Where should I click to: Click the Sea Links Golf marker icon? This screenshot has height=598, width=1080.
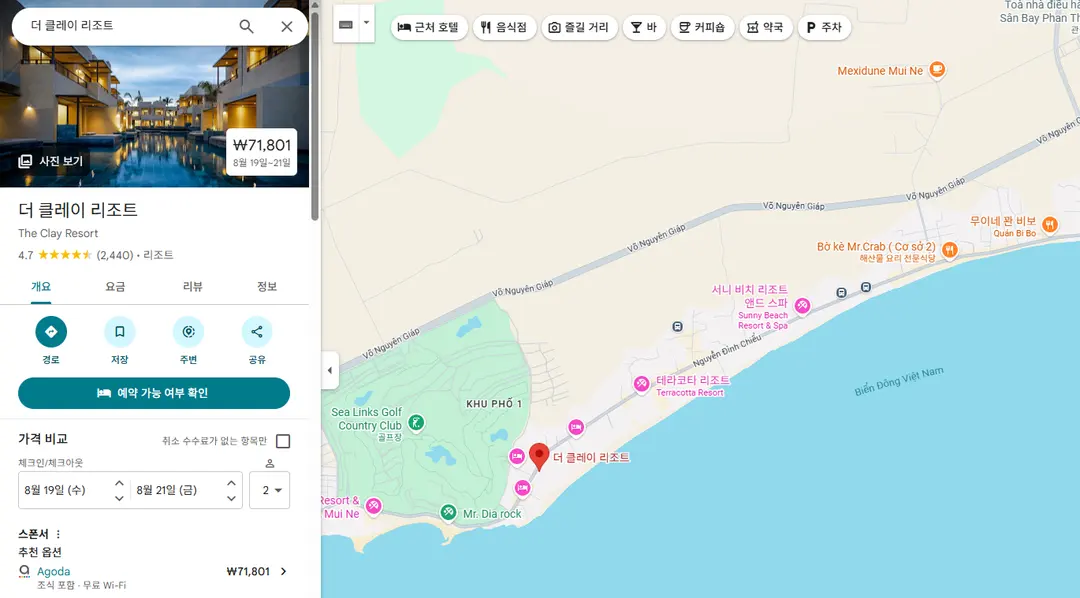(x=415, y=422)
